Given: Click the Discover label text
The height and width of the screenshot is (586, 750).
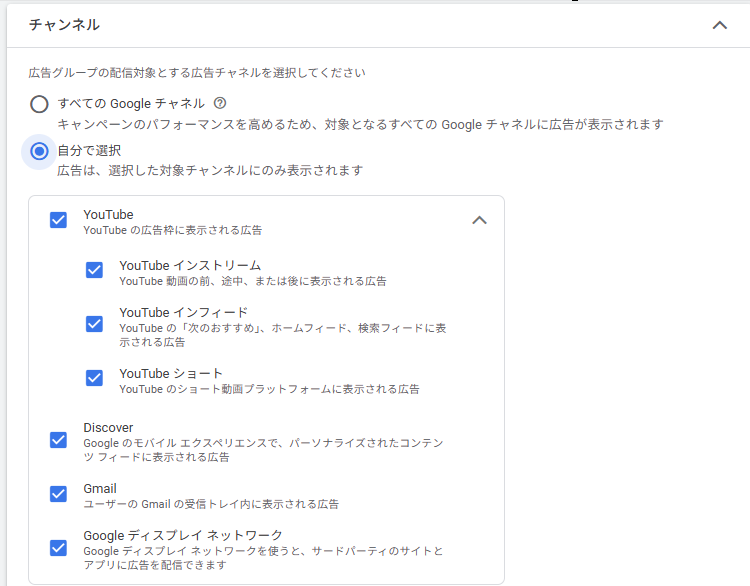Looking at the screenshot, I should [108, 428].
